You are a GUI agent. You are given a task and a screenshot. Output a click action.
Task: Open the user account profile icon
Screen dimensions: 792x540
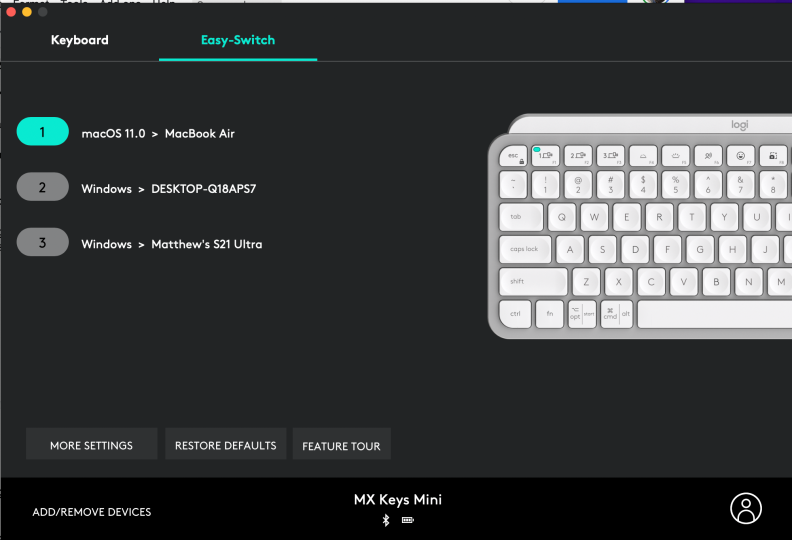click(746, 508)
